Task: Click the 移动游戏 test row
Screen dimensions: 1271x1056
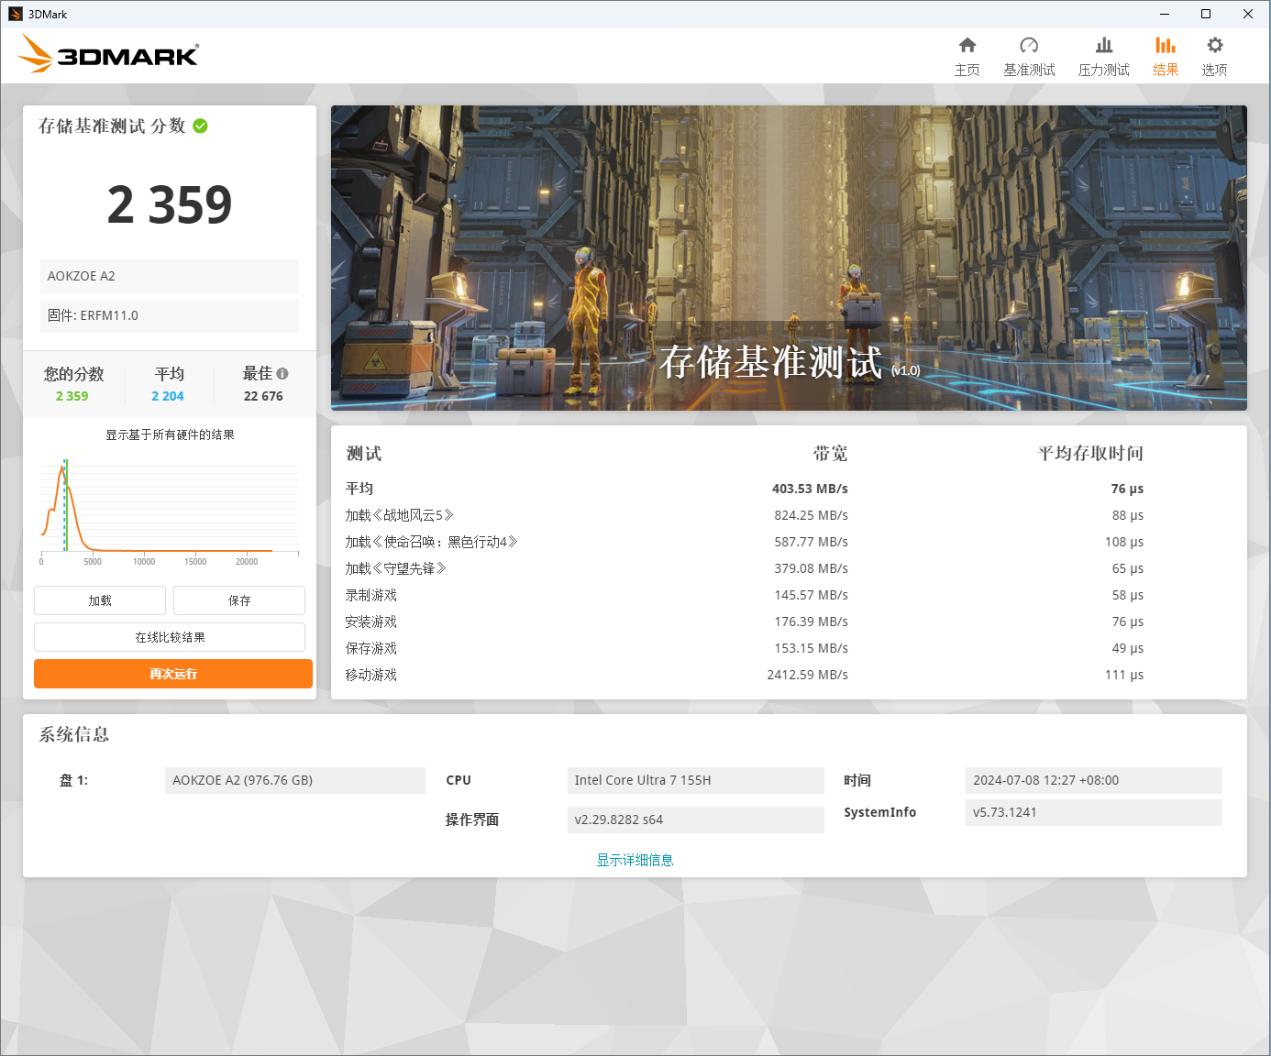Action: click(x=745, y=675)
